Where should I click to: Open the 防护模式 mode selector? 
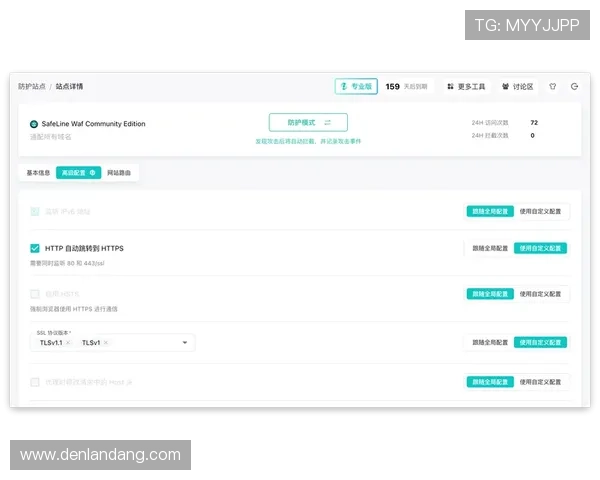(x=308, y=122)
